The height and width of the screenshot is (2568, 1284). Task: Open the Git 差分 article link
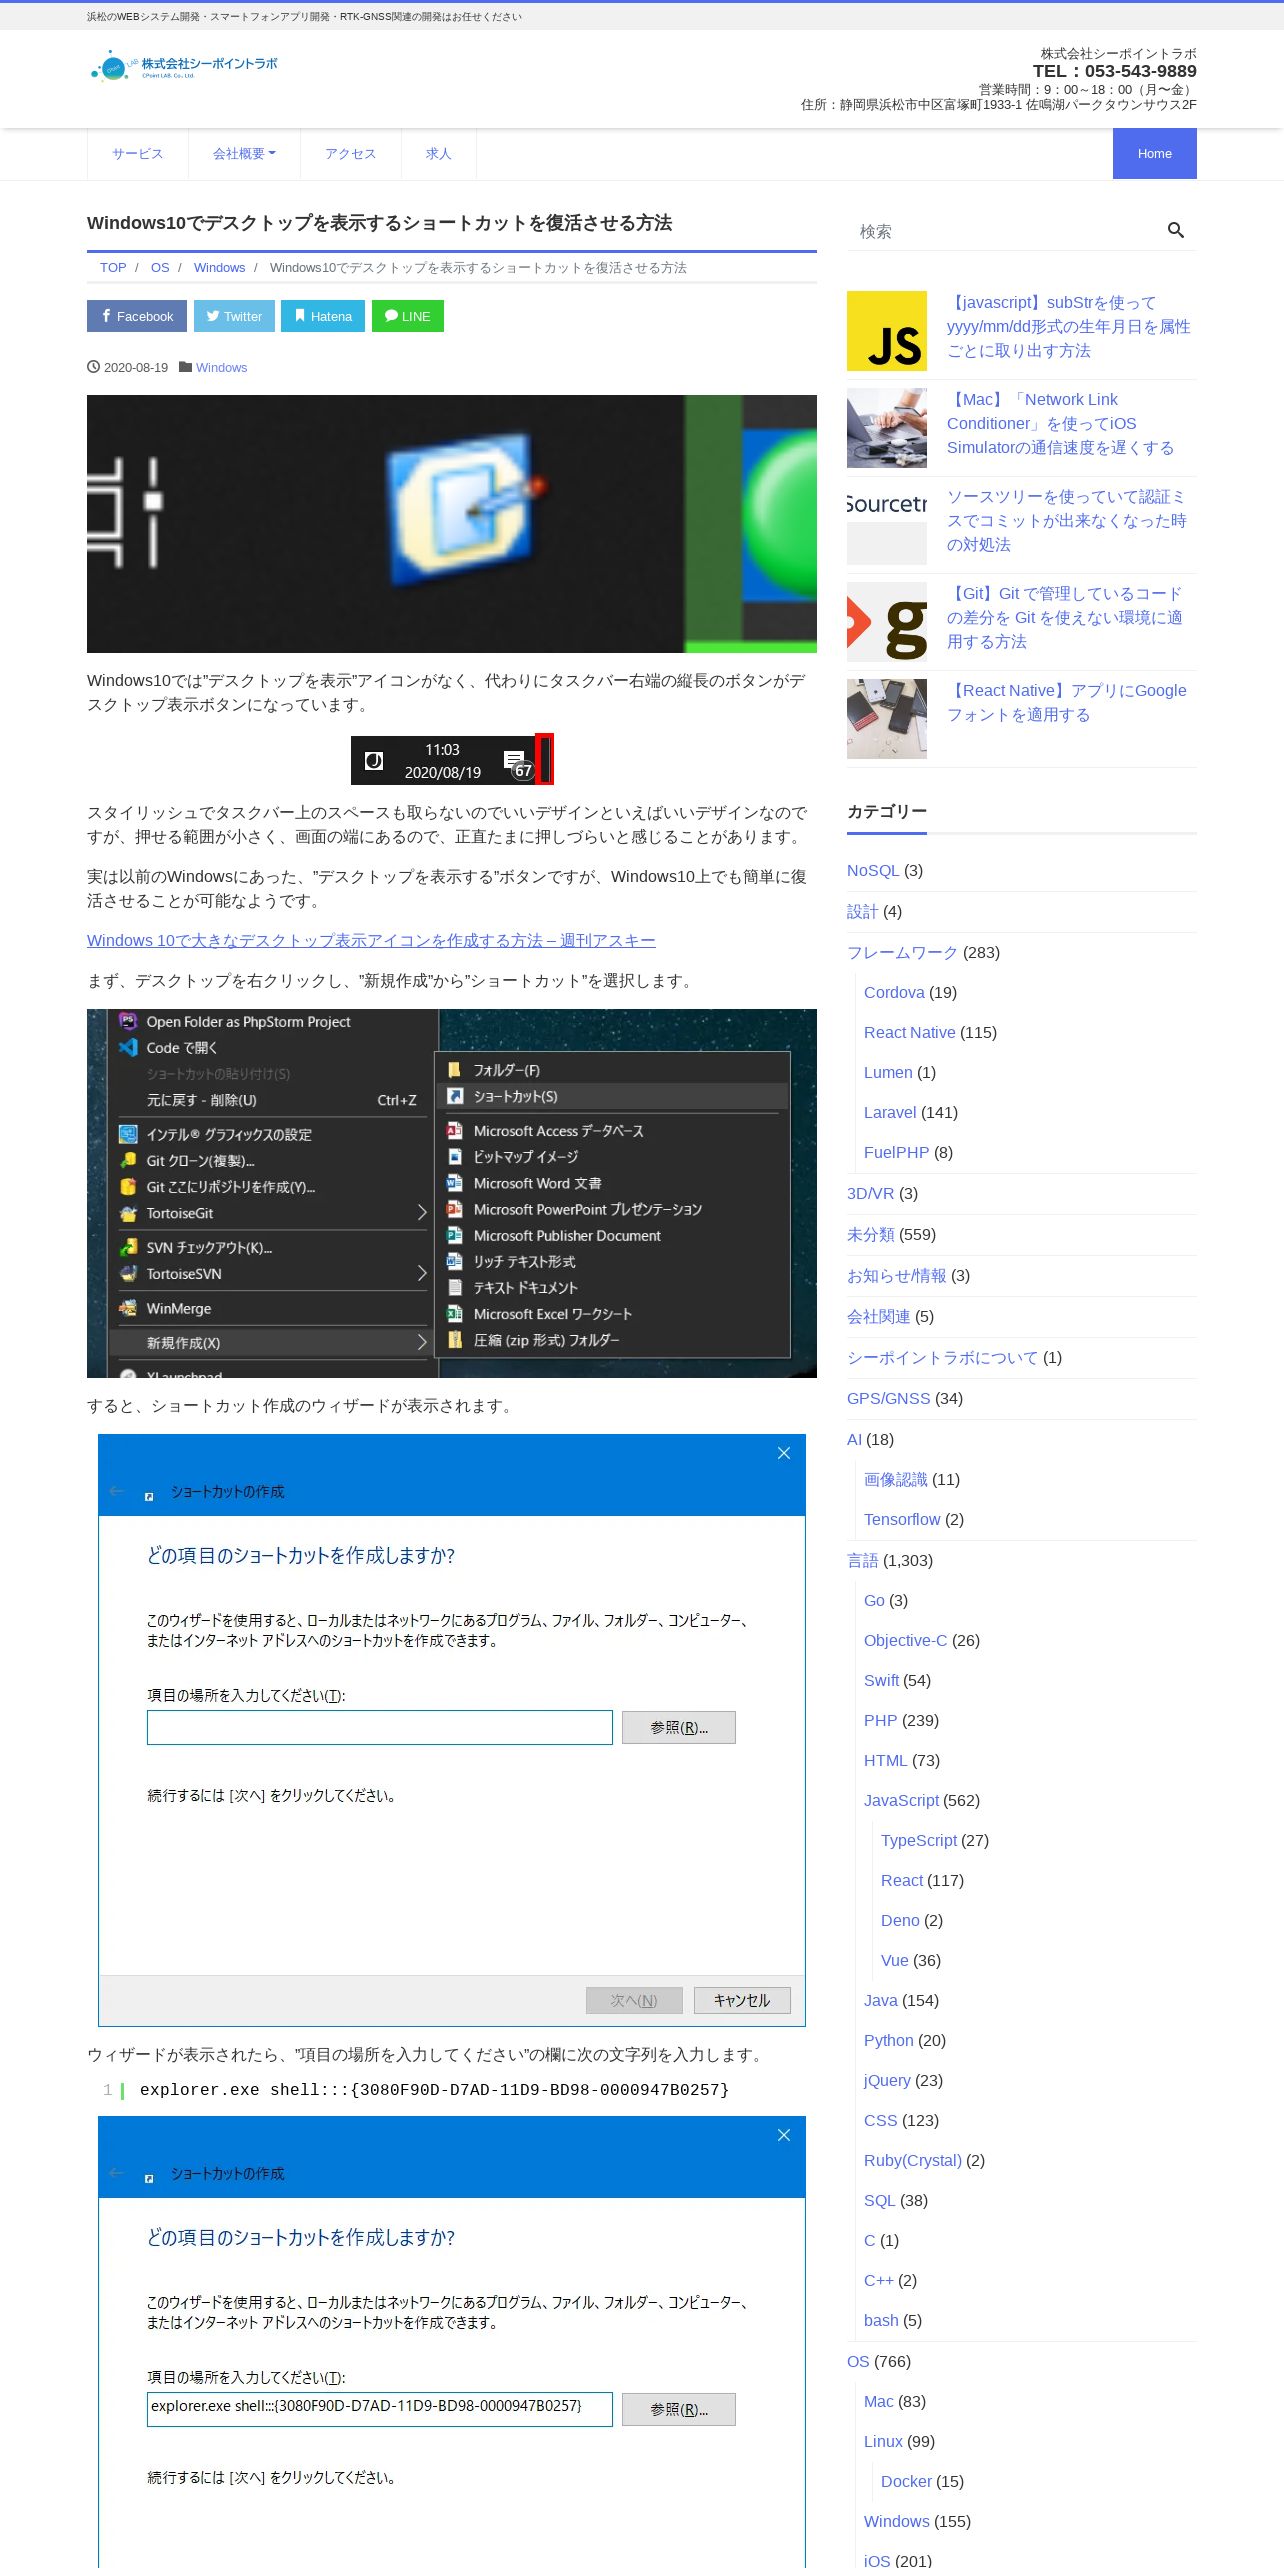1065,617
